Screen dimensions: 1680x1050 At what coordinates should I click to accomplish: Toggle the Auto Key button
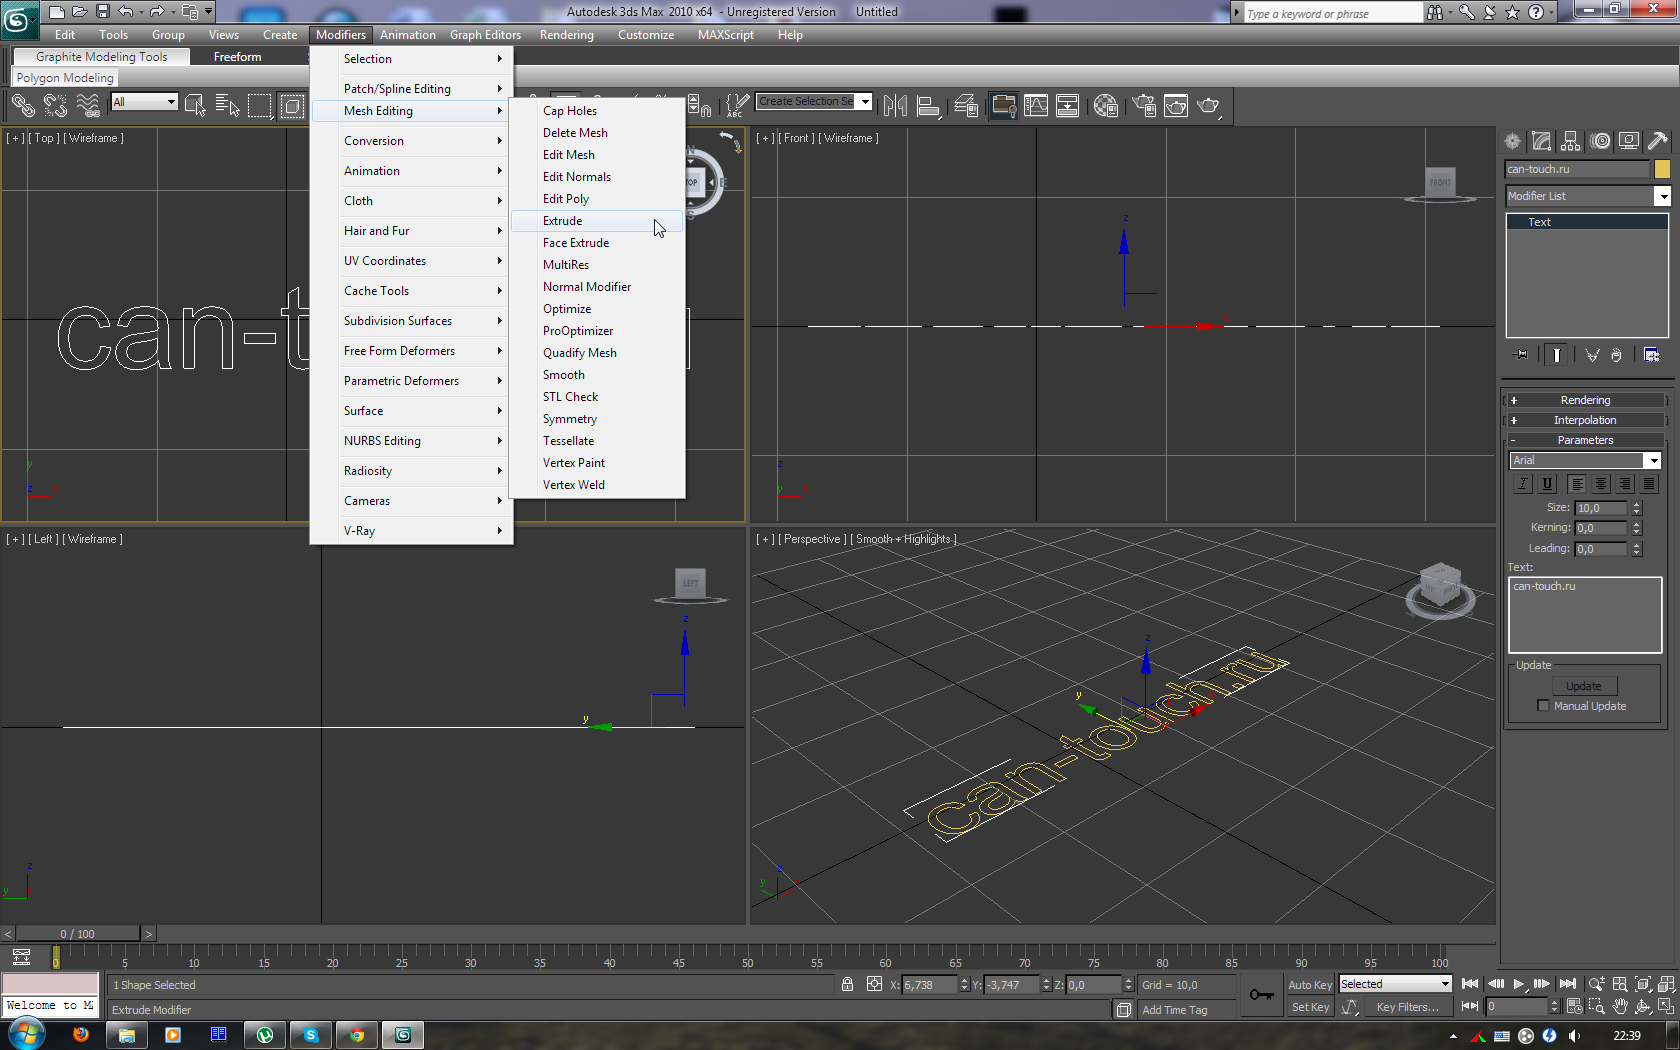(1310, 985)
